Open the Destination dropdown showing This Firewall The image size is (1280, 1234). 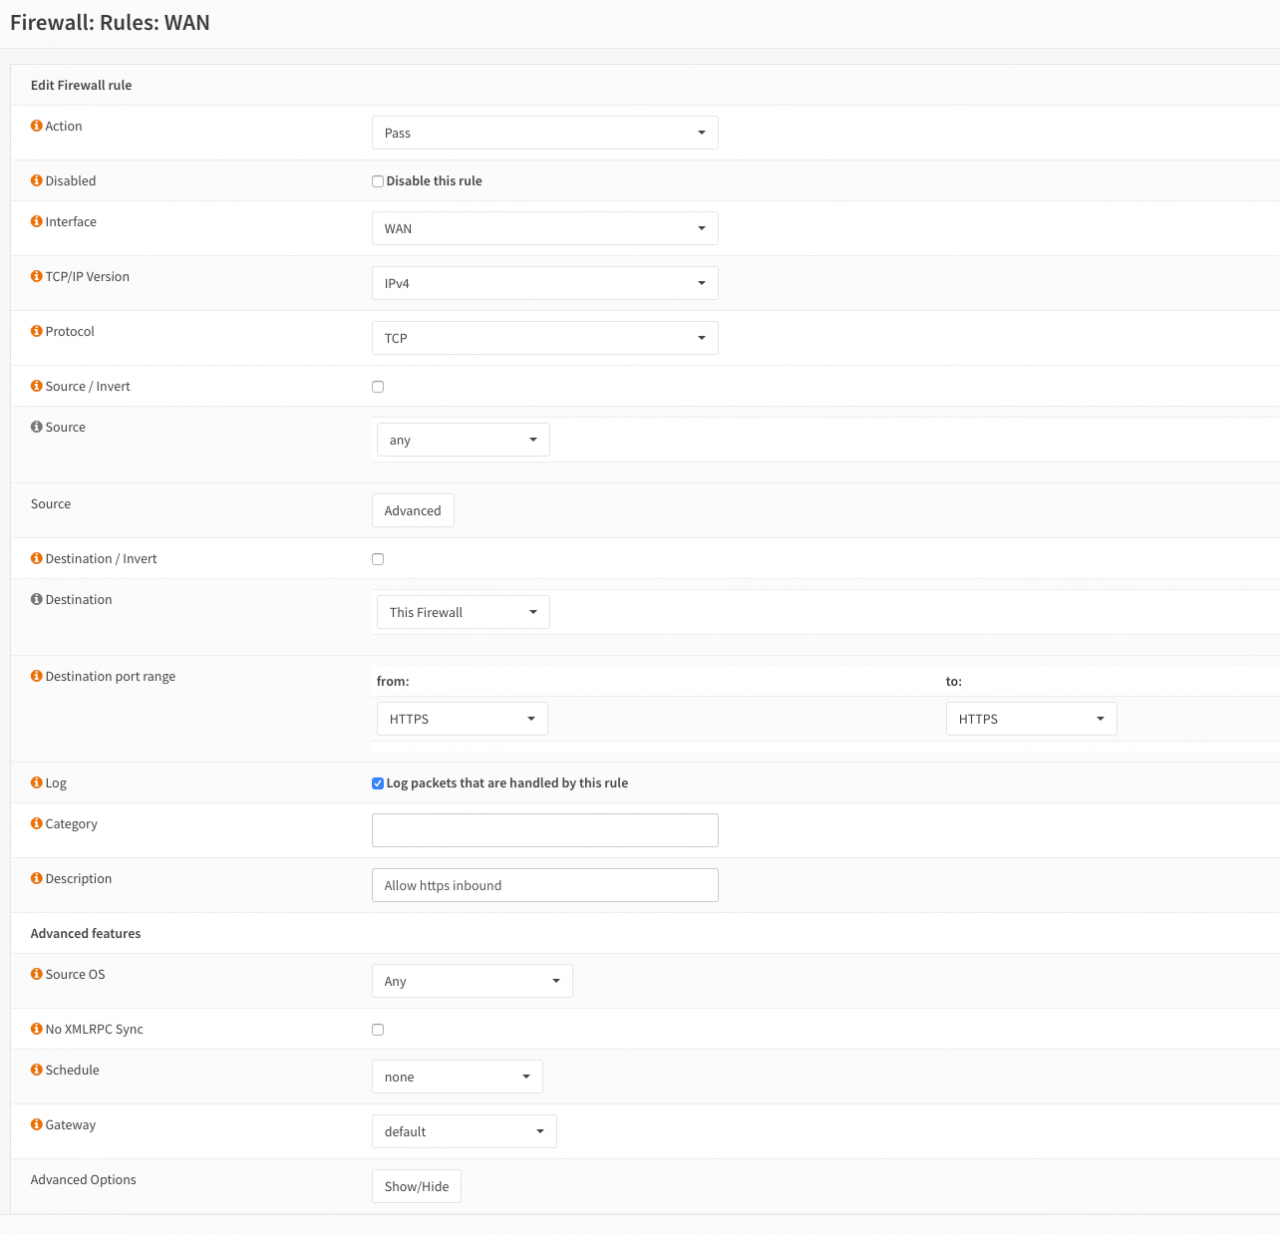463,613
